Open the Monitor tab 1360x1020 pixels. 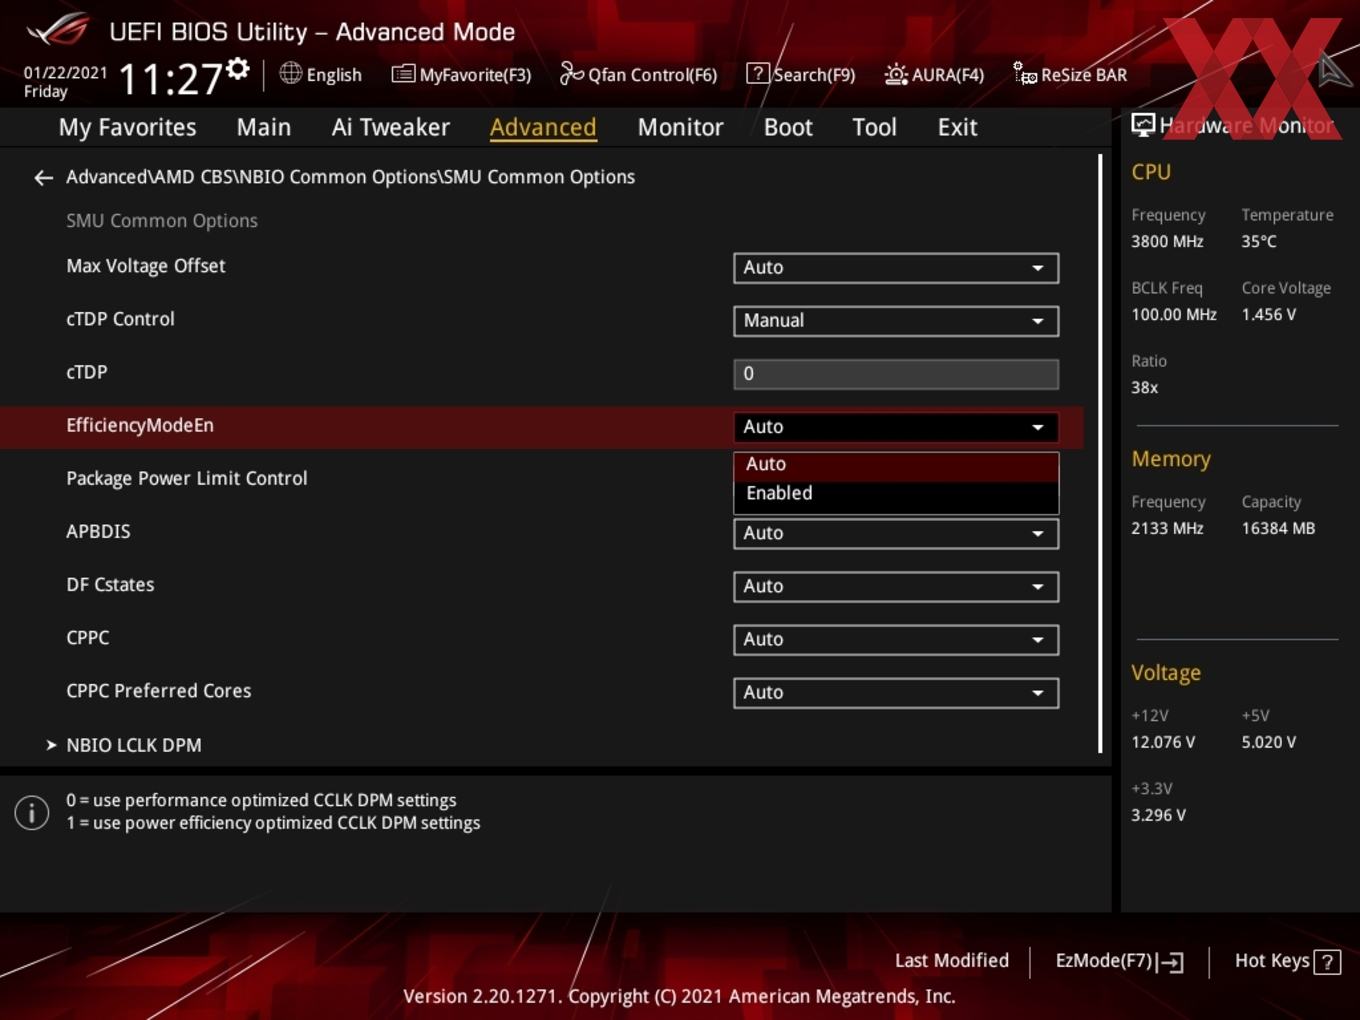[x=680, y=127]
